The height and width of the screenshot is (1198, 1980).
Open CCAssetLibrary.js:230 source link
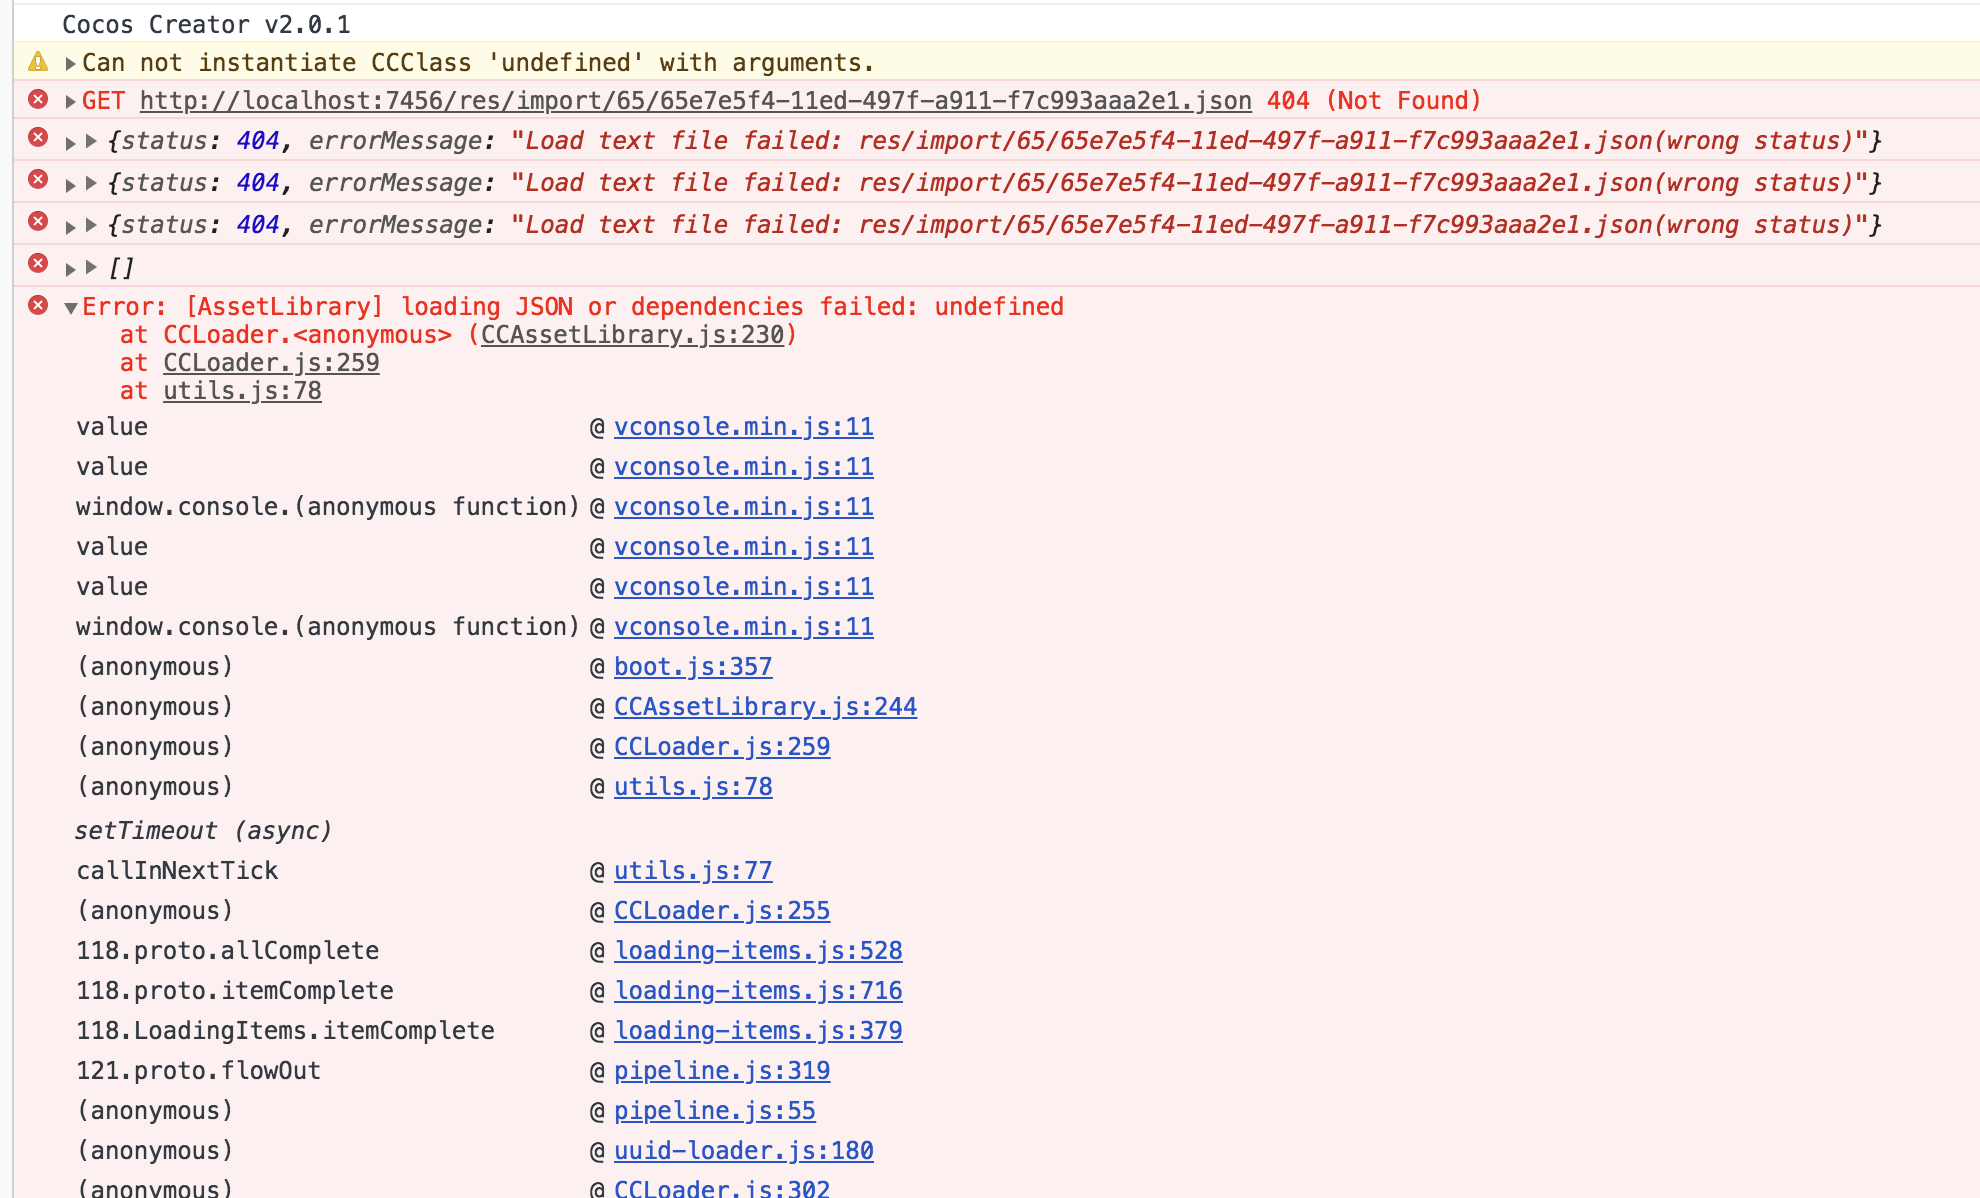(x=632, y=335)
